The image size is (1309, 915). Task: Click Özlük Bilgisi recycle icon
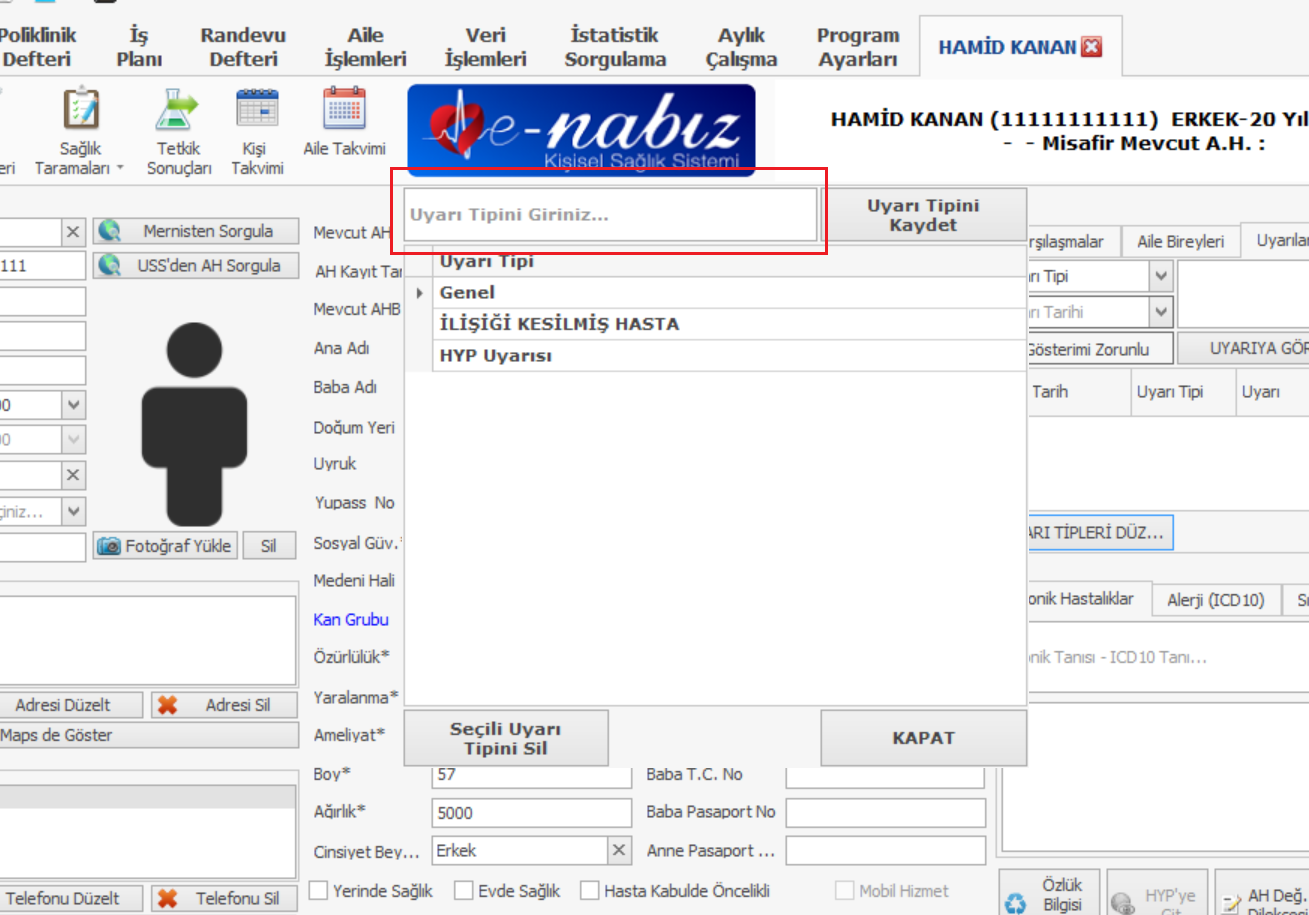[x=1016, y=903]
